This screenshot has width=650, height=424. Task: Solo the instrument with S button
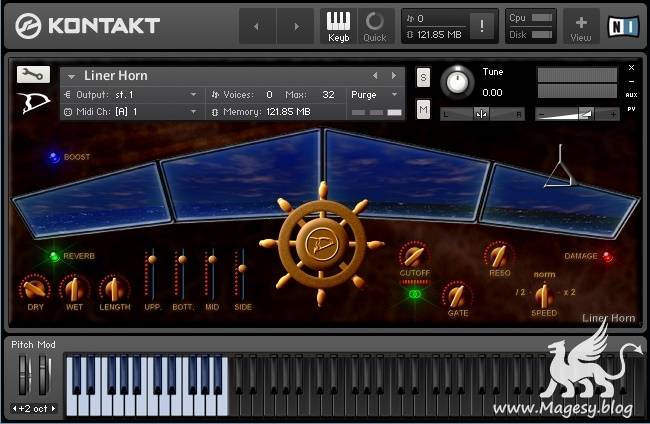[423, 77]
